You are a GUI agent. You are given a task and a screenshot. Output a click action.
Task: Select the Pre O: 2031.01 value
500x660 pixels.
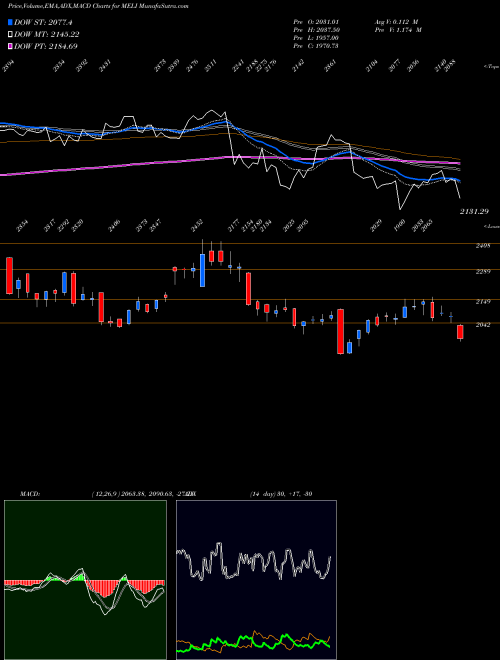316,21
